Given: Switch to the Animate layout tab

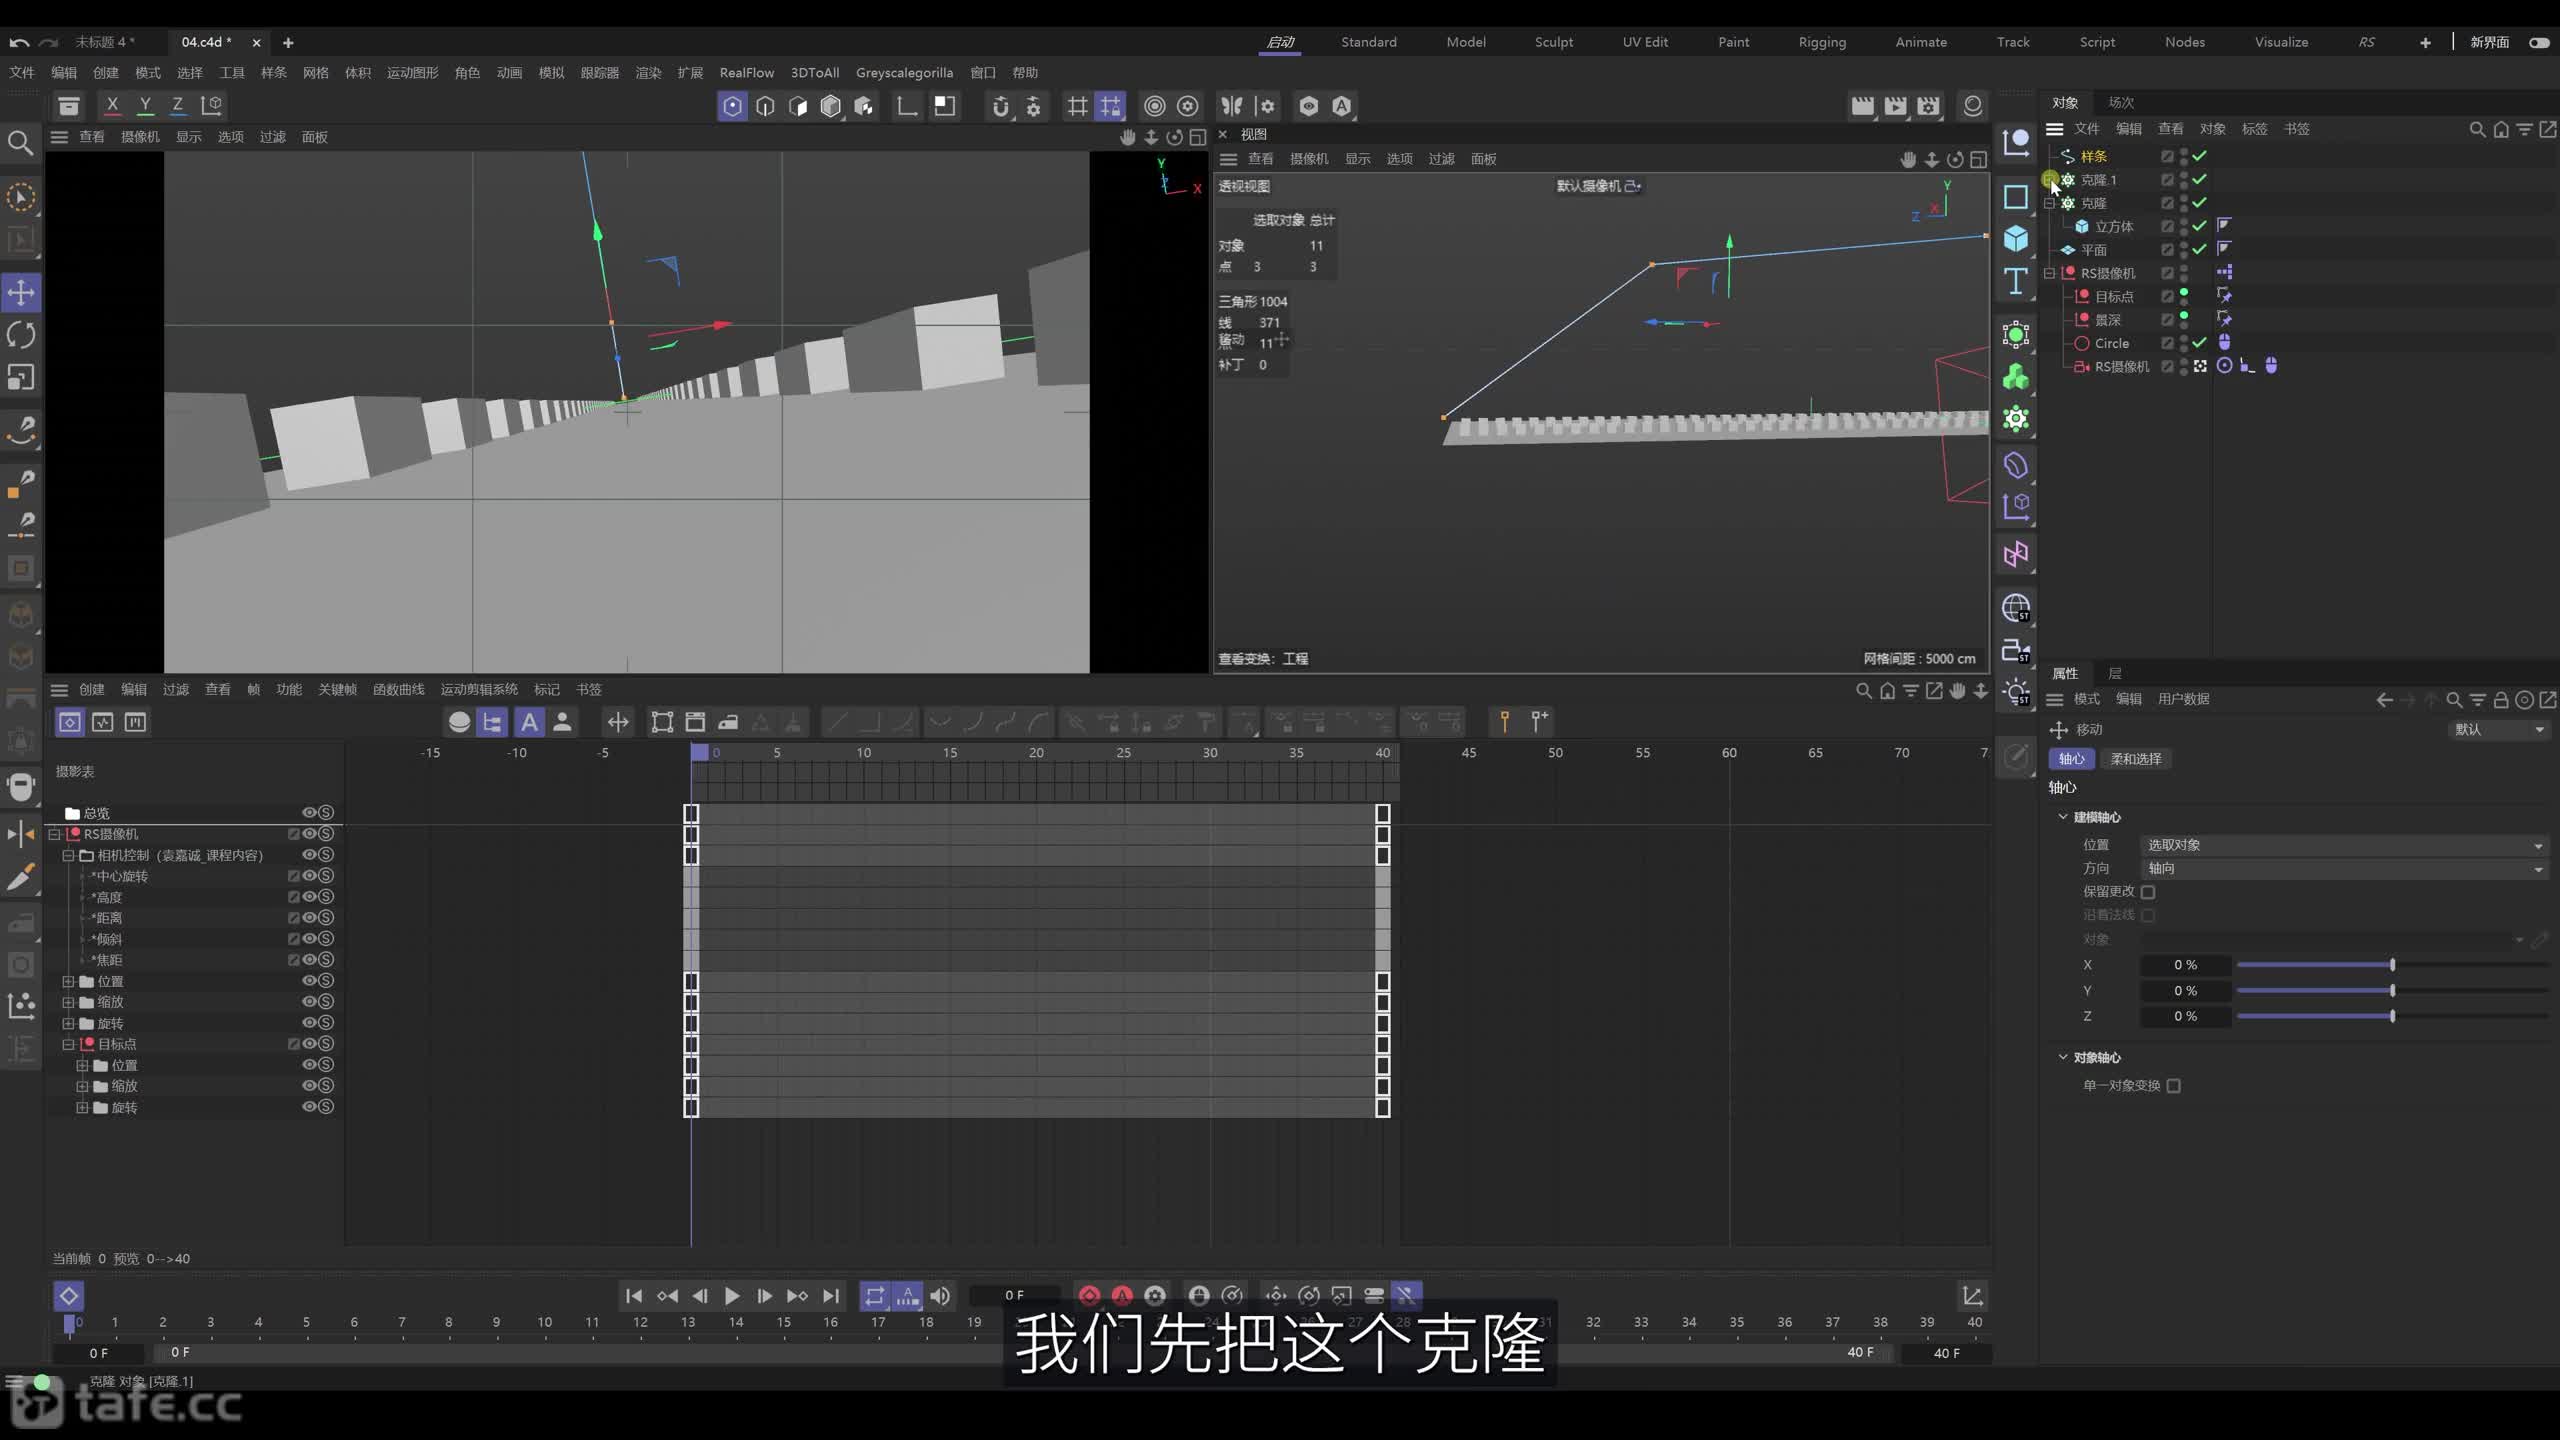Looking at the screenshot, I should (x=1921, y=42).
